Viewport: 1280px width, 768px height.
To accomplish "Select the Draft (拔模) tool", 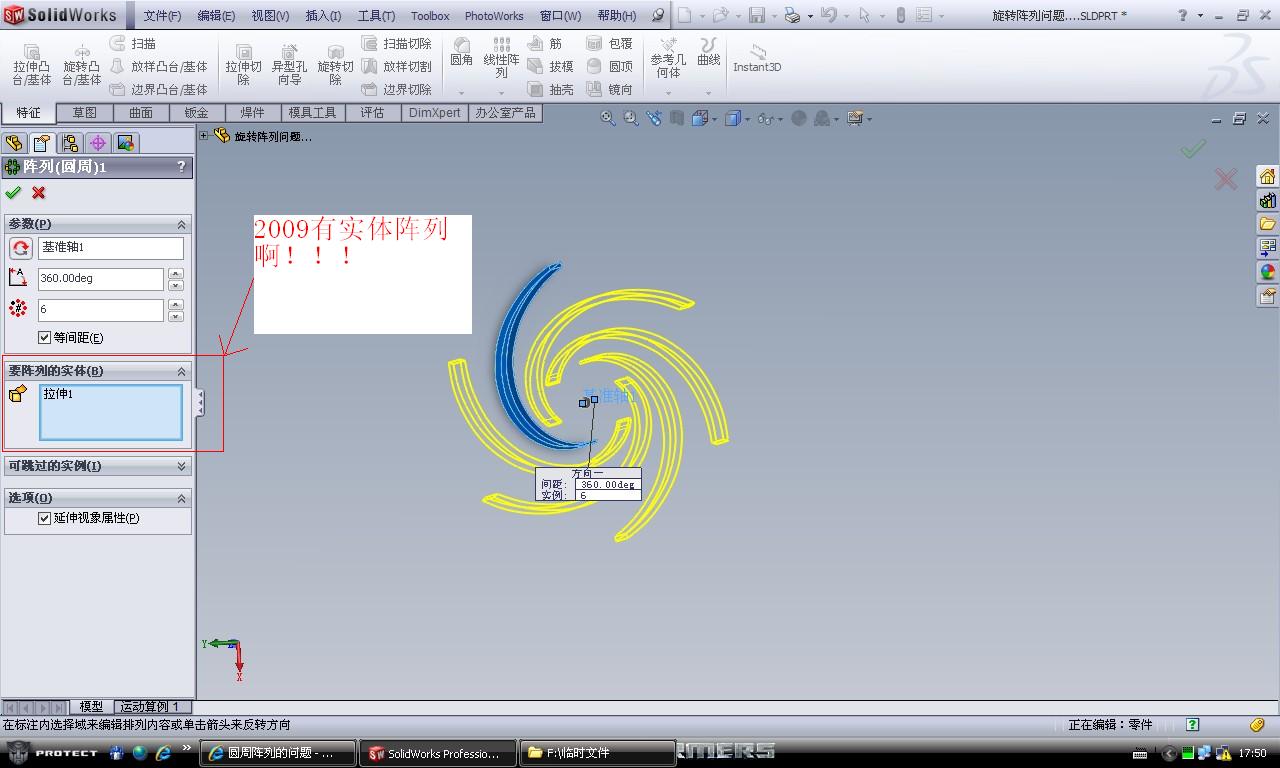I will coord(551,67).
